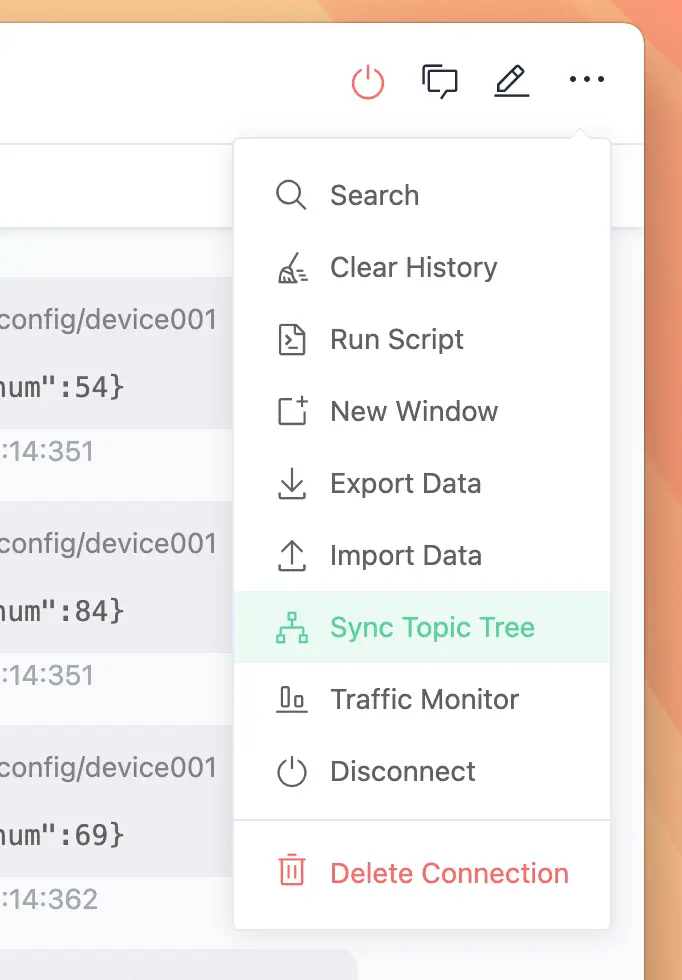Click the edit pencil icon
The width and height of the screenshot is (682, 980).
point(512,81)
